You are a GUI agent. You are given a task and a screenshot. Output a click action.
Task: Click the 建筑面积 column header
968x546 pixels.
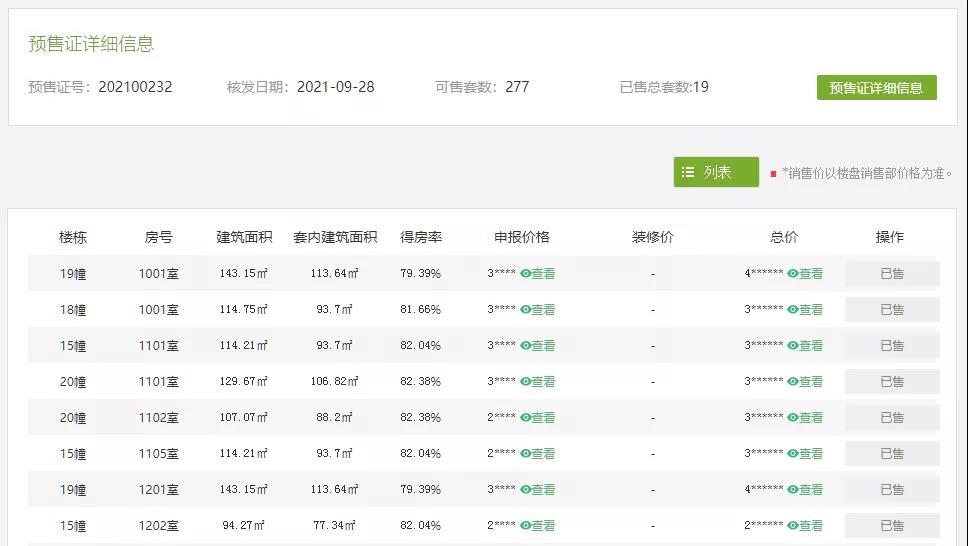pyautogui.click(x=244, y=237)
